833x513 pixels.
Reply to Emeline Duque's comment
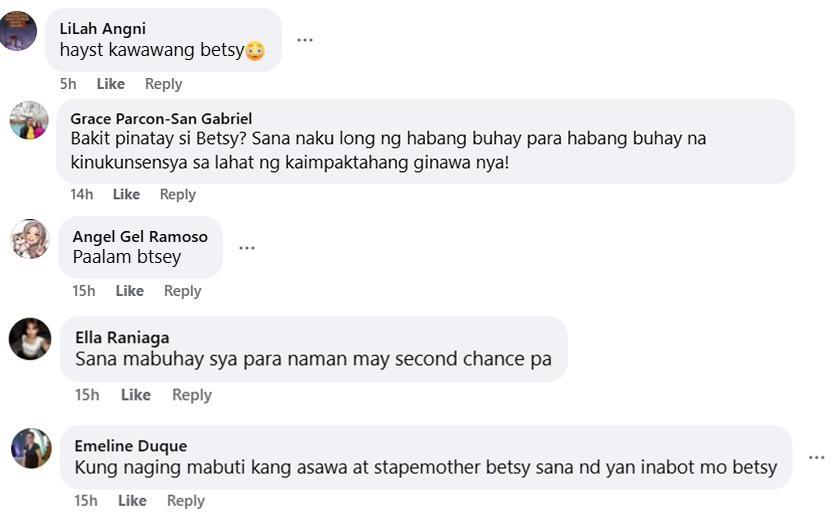185,500
